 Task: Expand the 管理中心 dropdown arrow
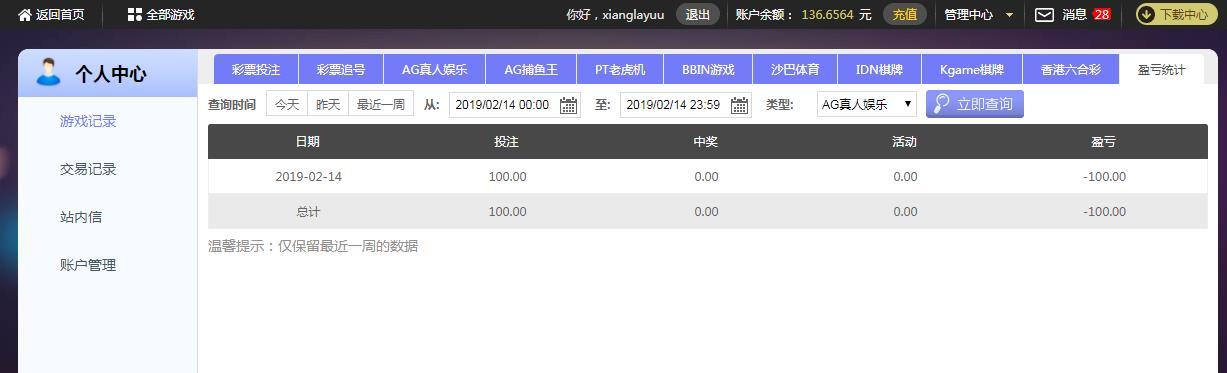1009,15
